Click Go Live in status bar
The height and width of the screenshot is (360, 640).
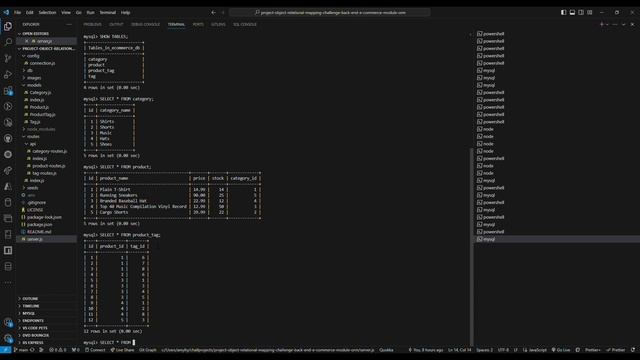point(561,350)
